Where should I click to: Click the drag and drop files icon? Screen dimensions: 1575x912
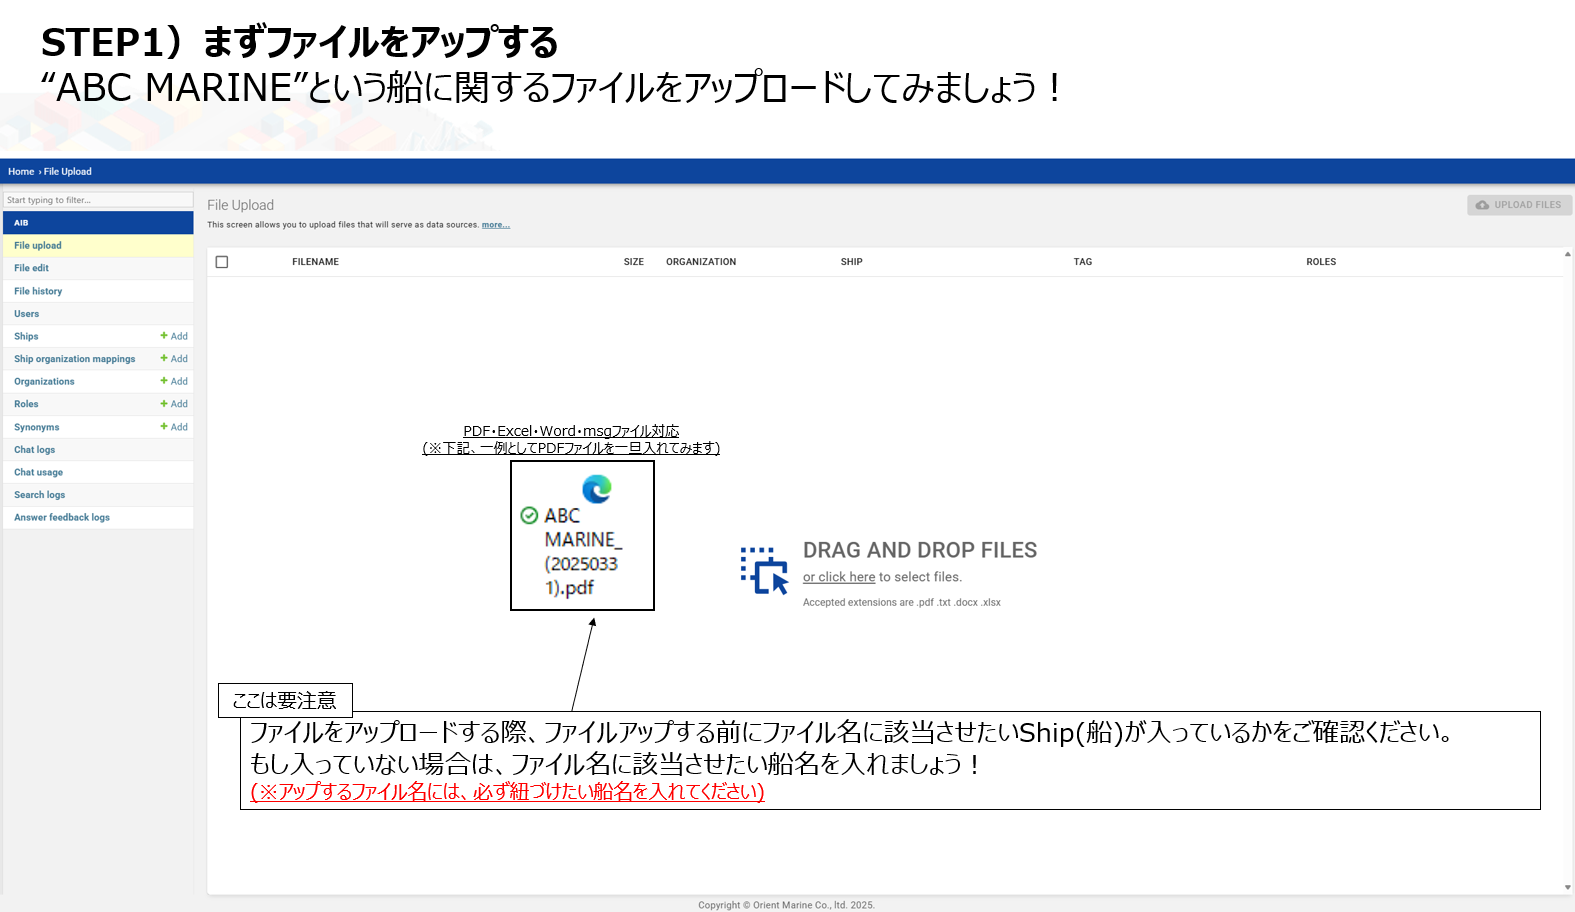coord(764,570)
